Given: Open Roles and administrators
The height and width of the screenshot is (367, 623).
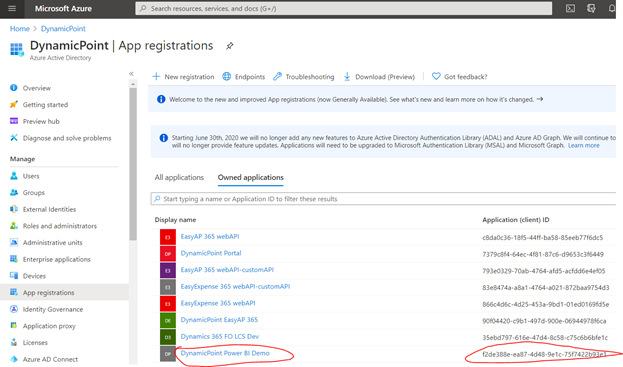Looking at the screenshot, I should [x=60, y=226].
